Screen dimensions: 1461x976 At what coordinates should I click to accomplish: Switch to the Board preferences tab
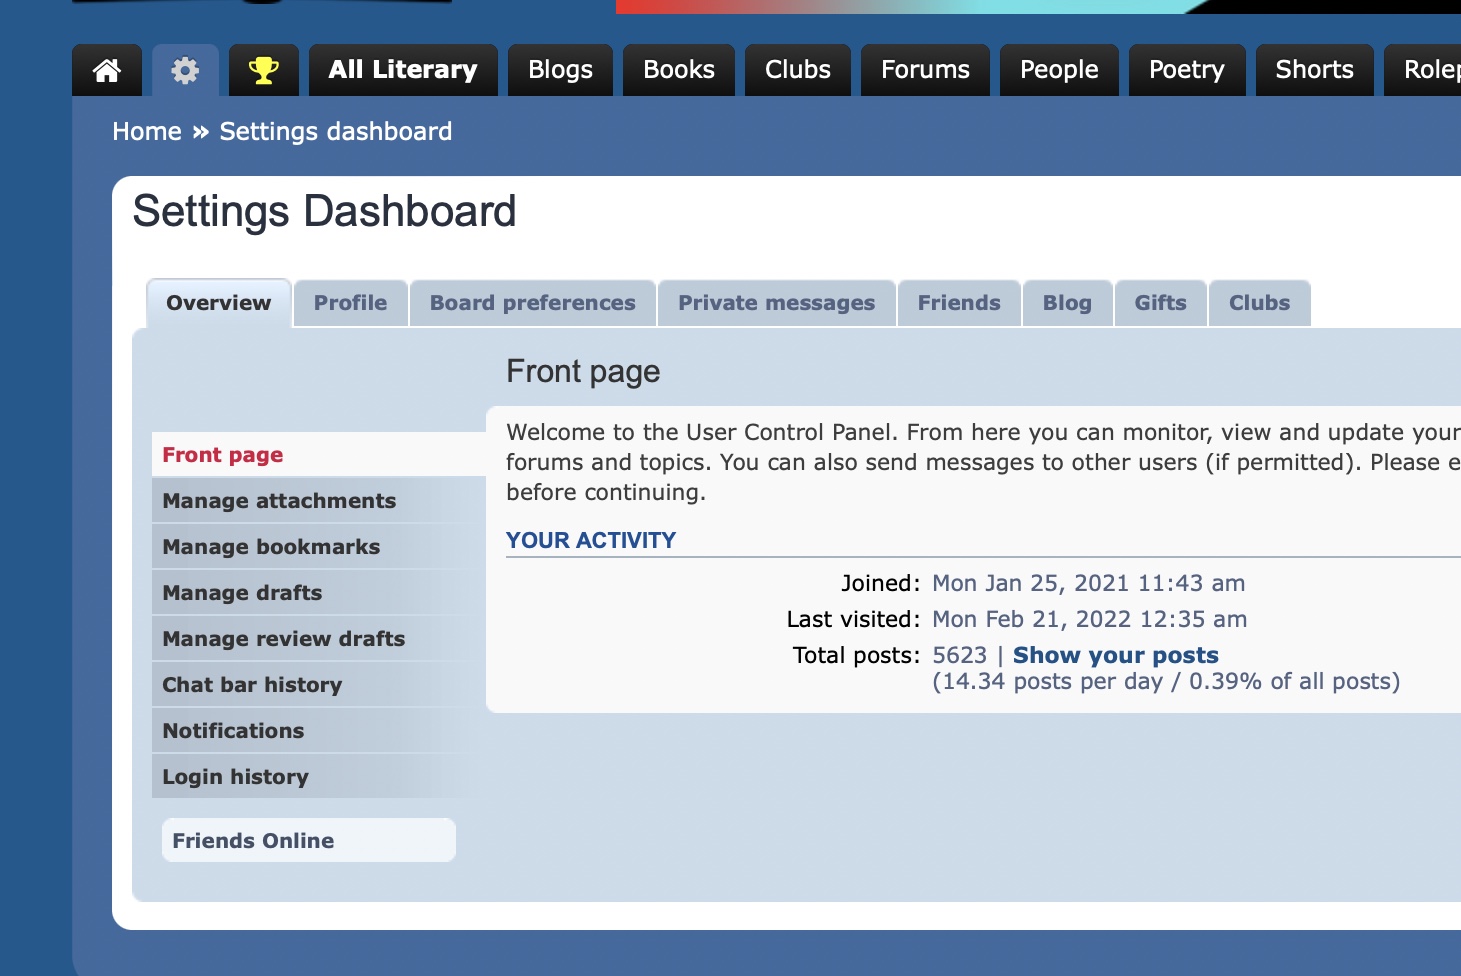[533, 303]
